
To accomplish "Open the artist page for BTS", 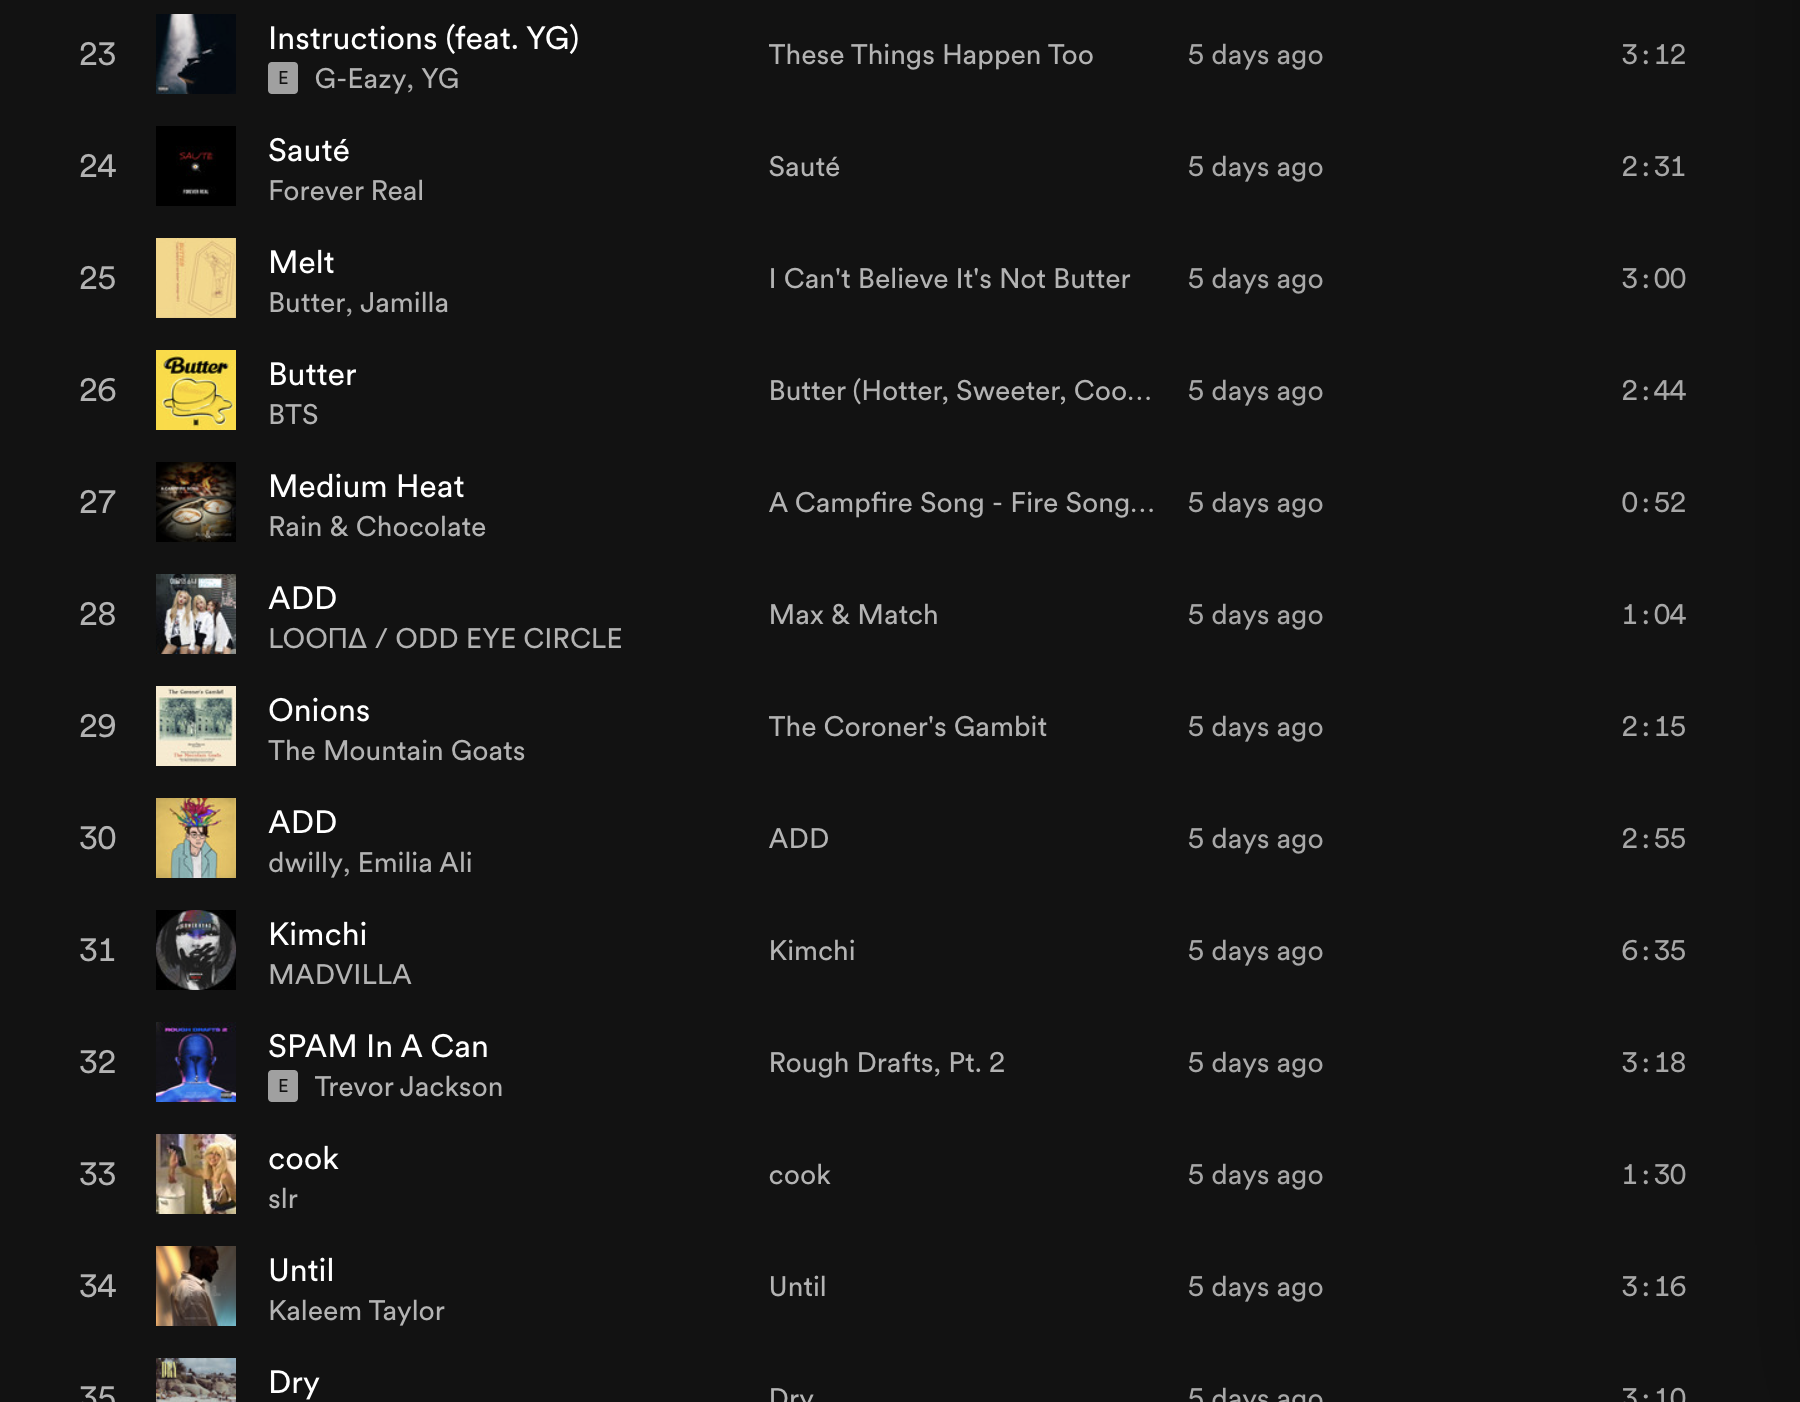I will [293, 414].
